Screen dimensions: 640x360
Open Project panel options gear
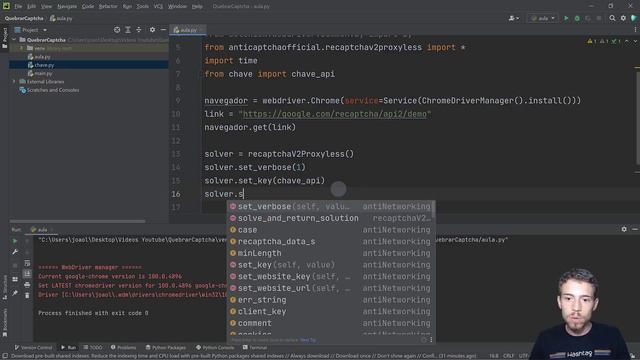pos(152,30)
